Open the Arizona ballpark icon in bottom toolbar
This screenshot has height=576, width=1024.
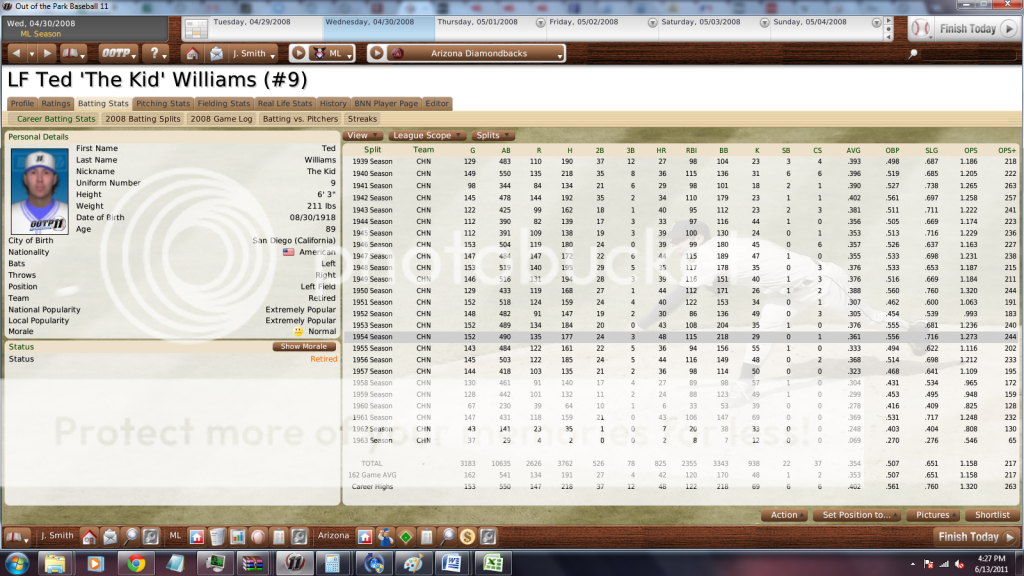pyautogui.click(x=365, y=537)
